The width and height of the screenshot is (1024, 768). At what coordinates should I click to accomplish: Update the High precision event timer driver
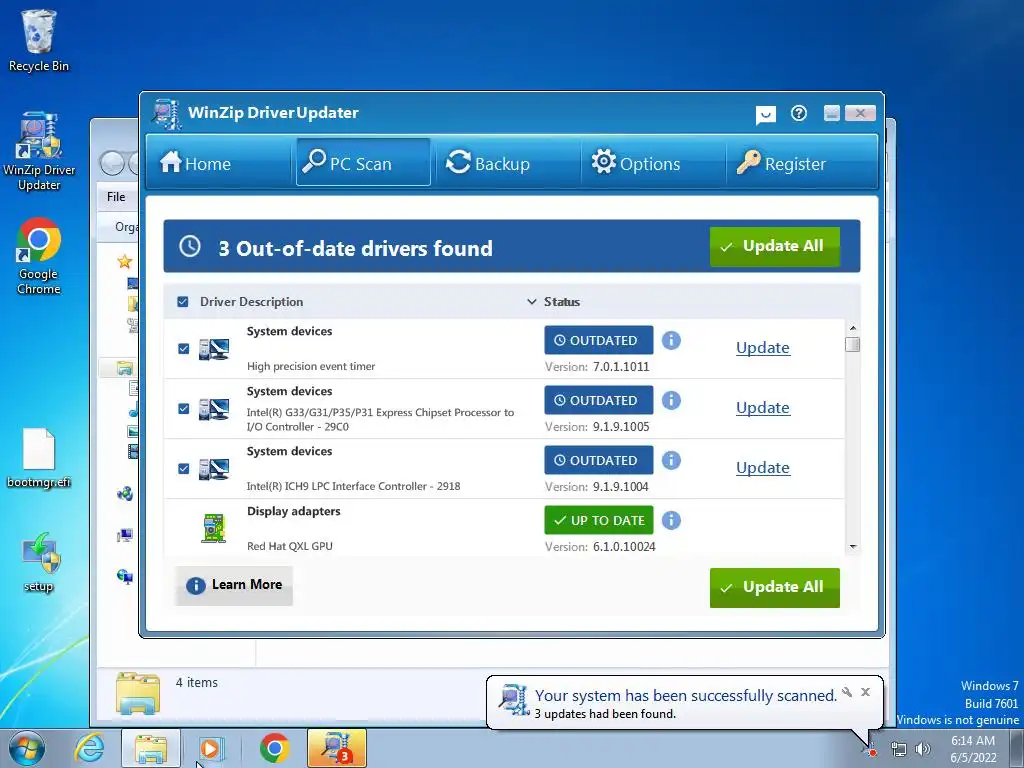click(763, 347)
